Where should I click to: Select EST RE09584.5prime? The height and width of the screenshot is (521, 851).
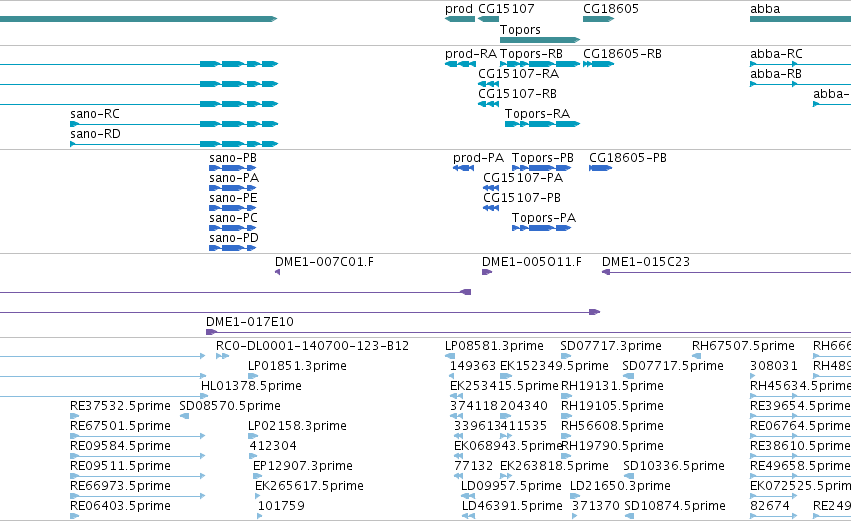coord(138,457)
